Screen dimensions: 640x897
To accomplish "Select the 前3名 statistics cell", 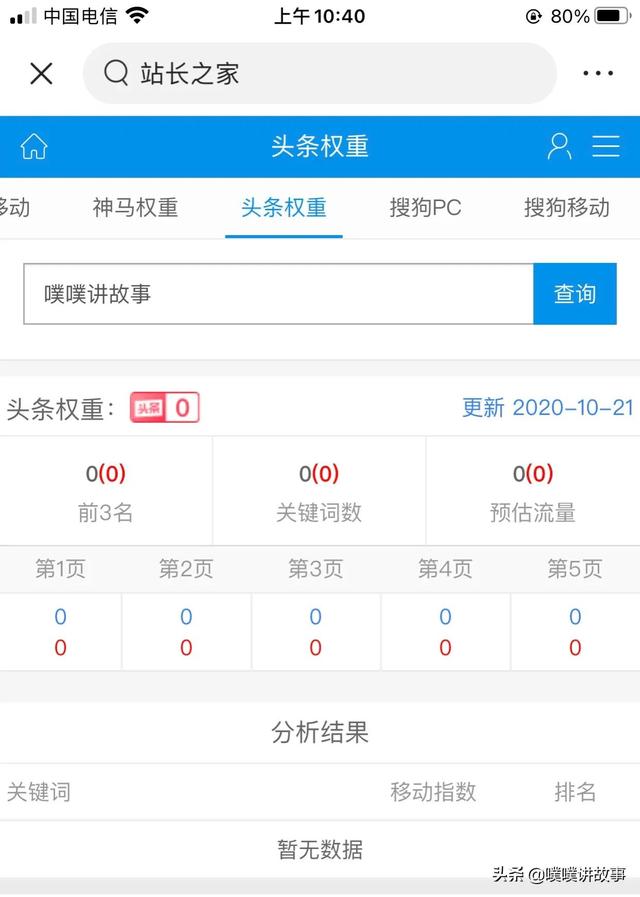I will (x=106, y=492).
